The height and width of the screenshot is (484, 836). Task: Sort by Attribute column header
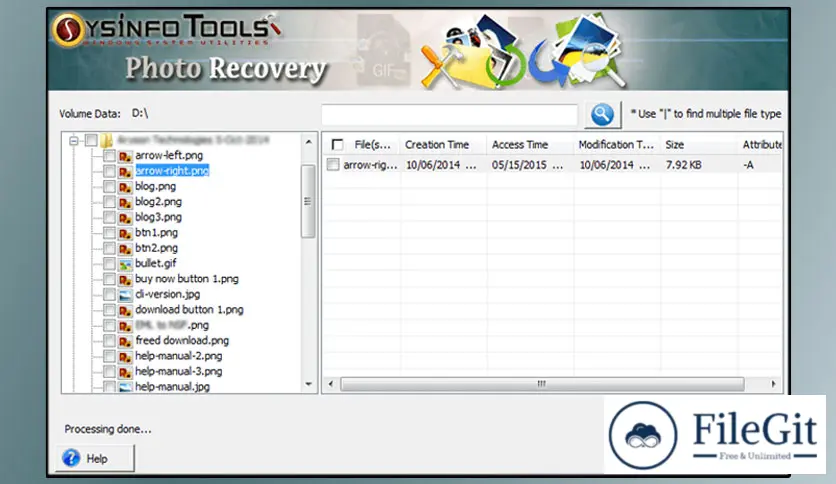(x=761, y=144)
